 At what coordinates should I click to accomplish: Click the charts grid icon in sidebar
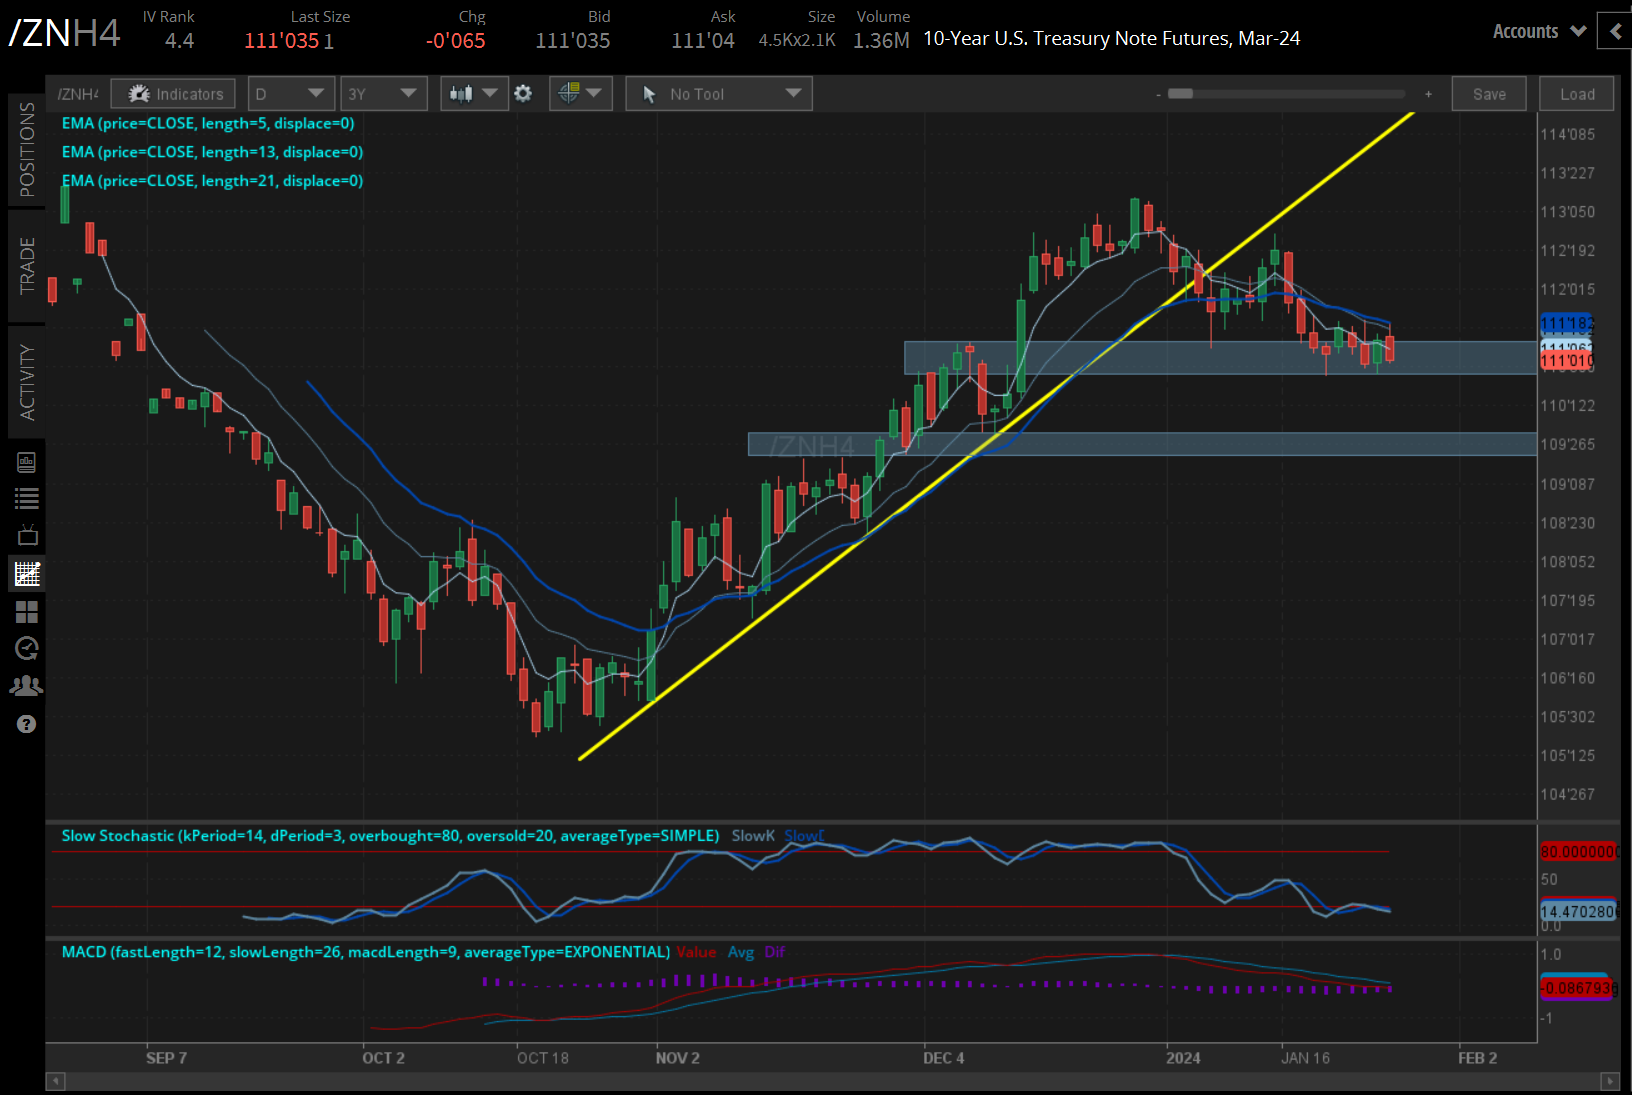(x=26, y=612)
